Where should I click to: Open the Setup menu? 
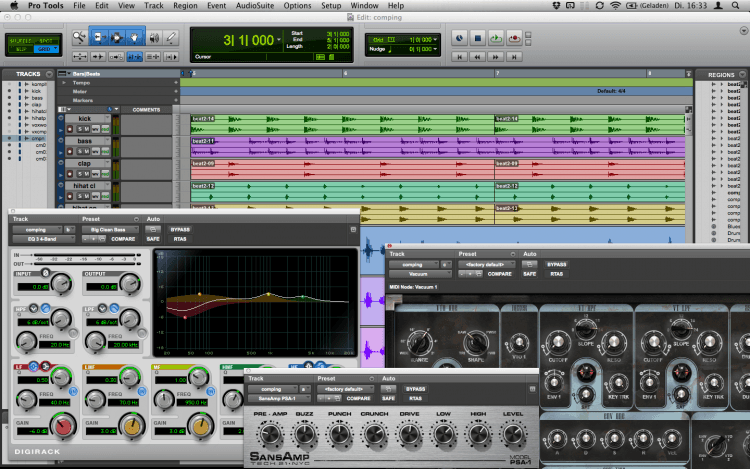331,6
